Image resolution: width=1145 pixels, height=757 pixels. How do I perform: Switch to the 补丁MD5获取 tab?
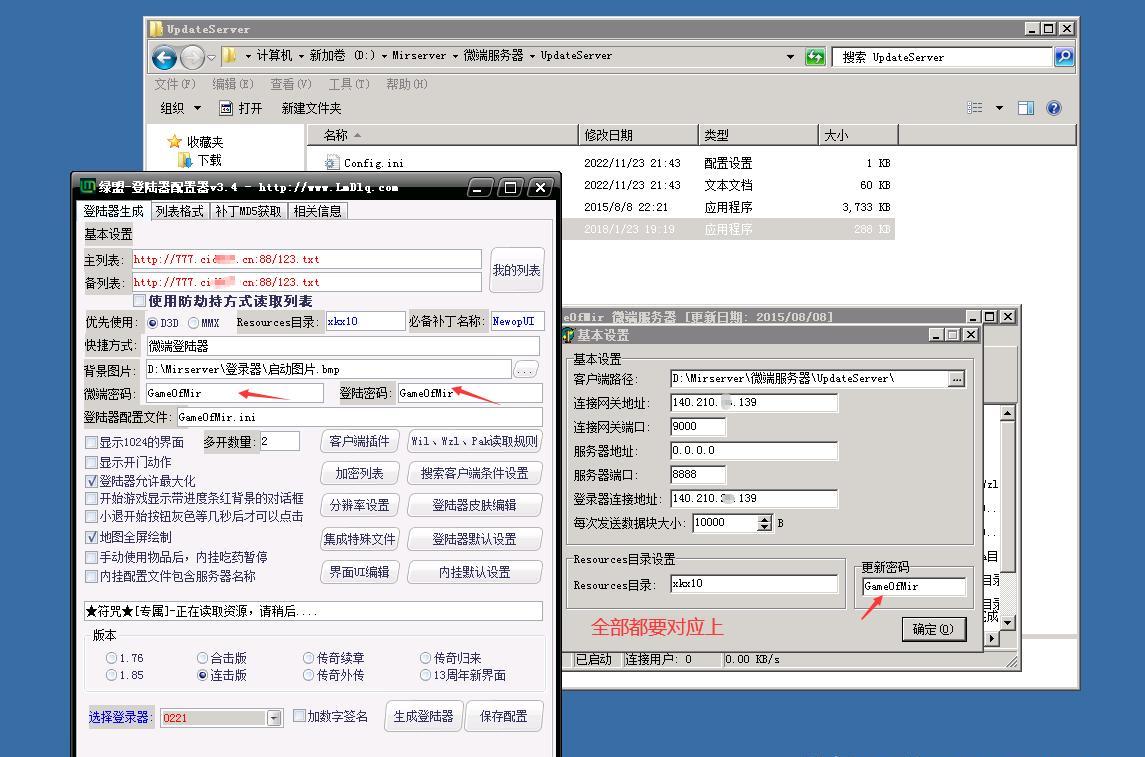click(248, 211)
